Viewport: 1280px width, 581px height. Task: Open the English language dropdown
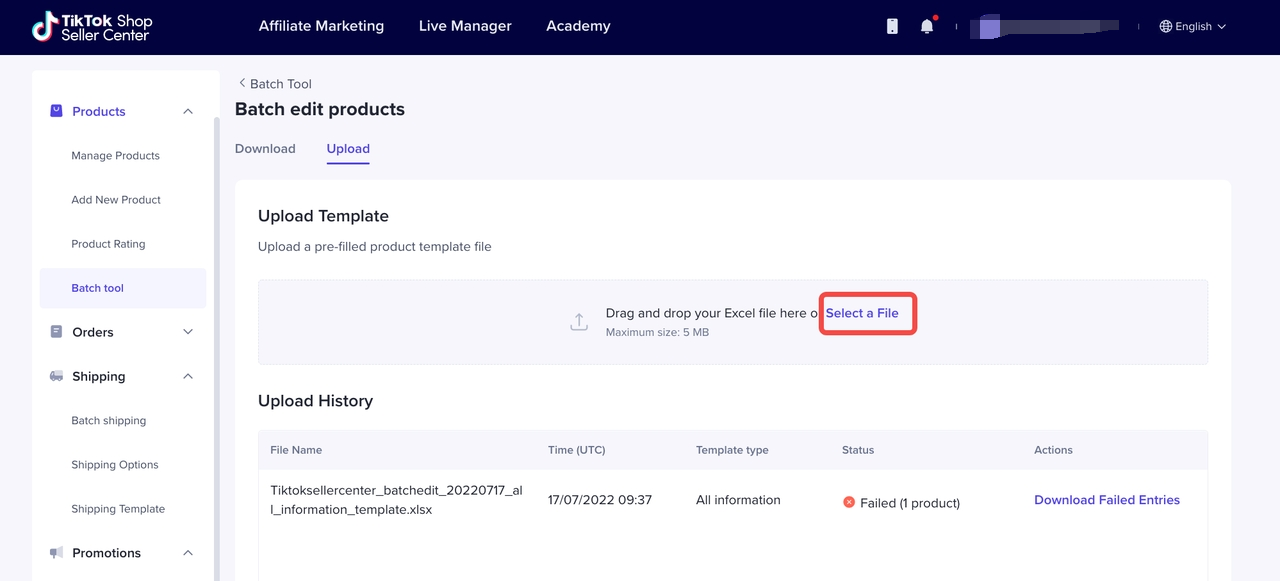[x=1192, y=27]
